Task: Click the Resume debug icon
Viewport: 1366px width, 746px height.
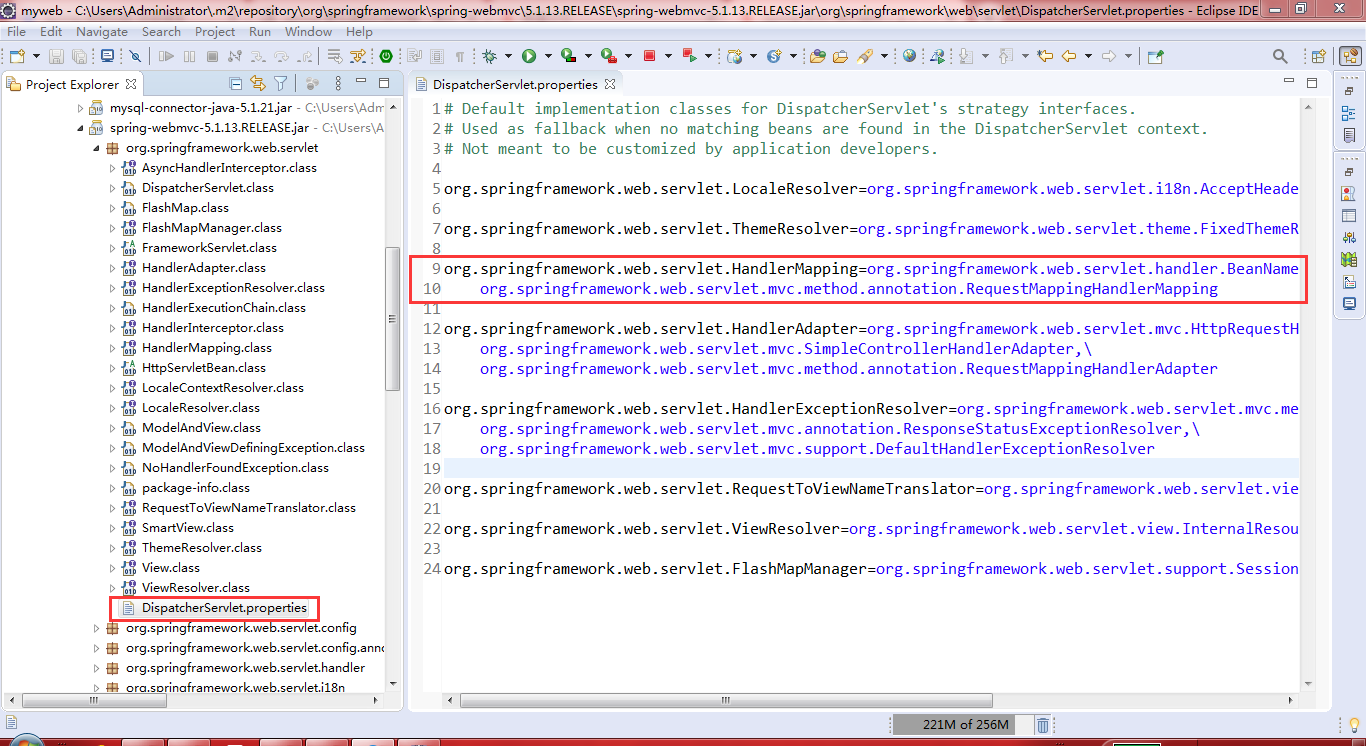Action: point(166,56)
